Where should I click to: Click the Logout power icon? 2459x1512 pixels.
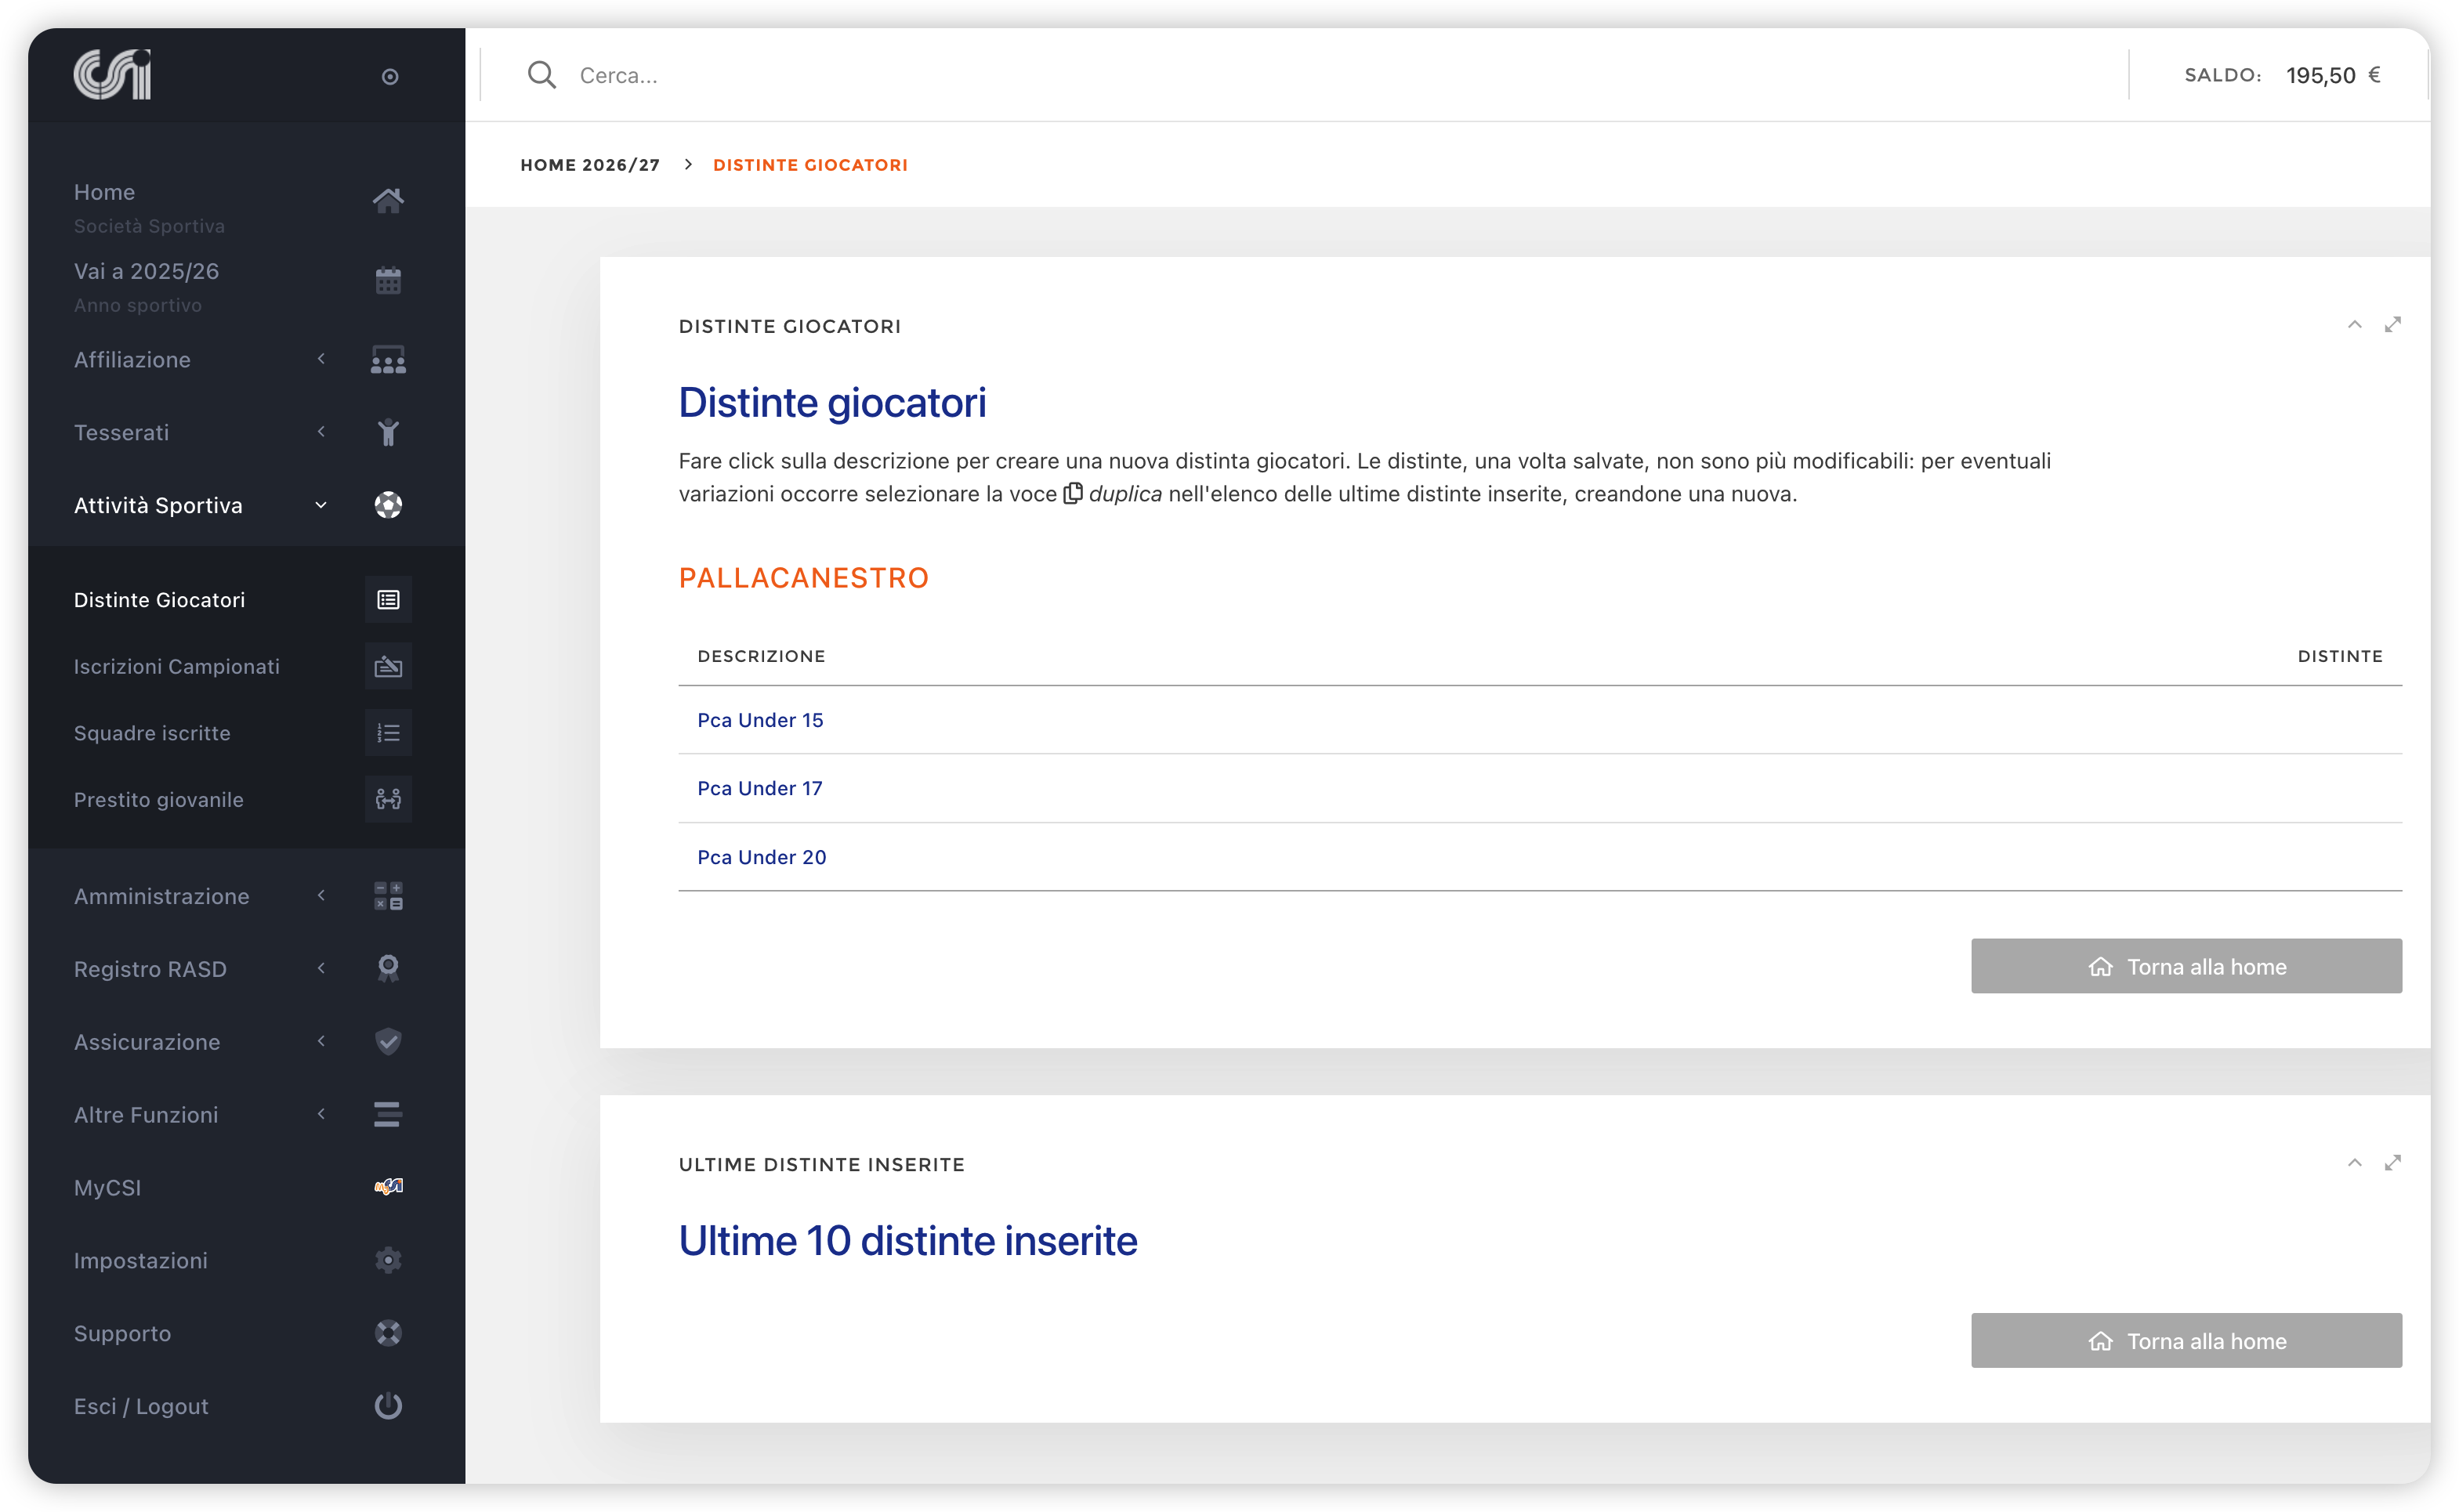coord(388,1406)
